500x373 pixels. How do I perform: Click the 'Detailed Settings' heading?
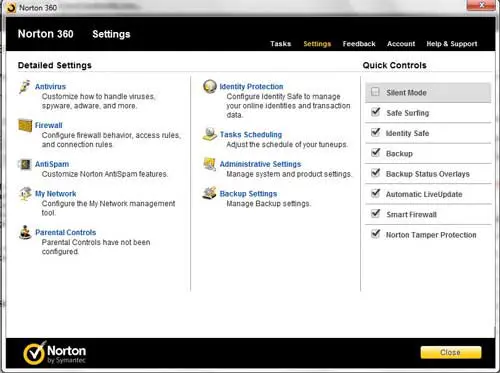coord(55,65)
